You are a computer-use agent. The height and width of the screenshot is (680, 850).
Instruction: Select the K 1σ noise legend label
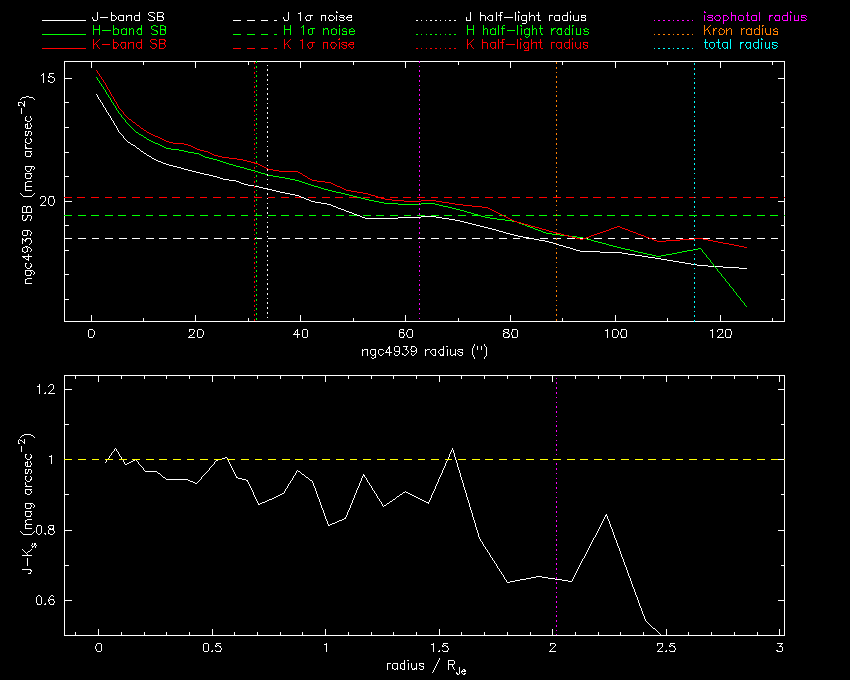(312, 45)
